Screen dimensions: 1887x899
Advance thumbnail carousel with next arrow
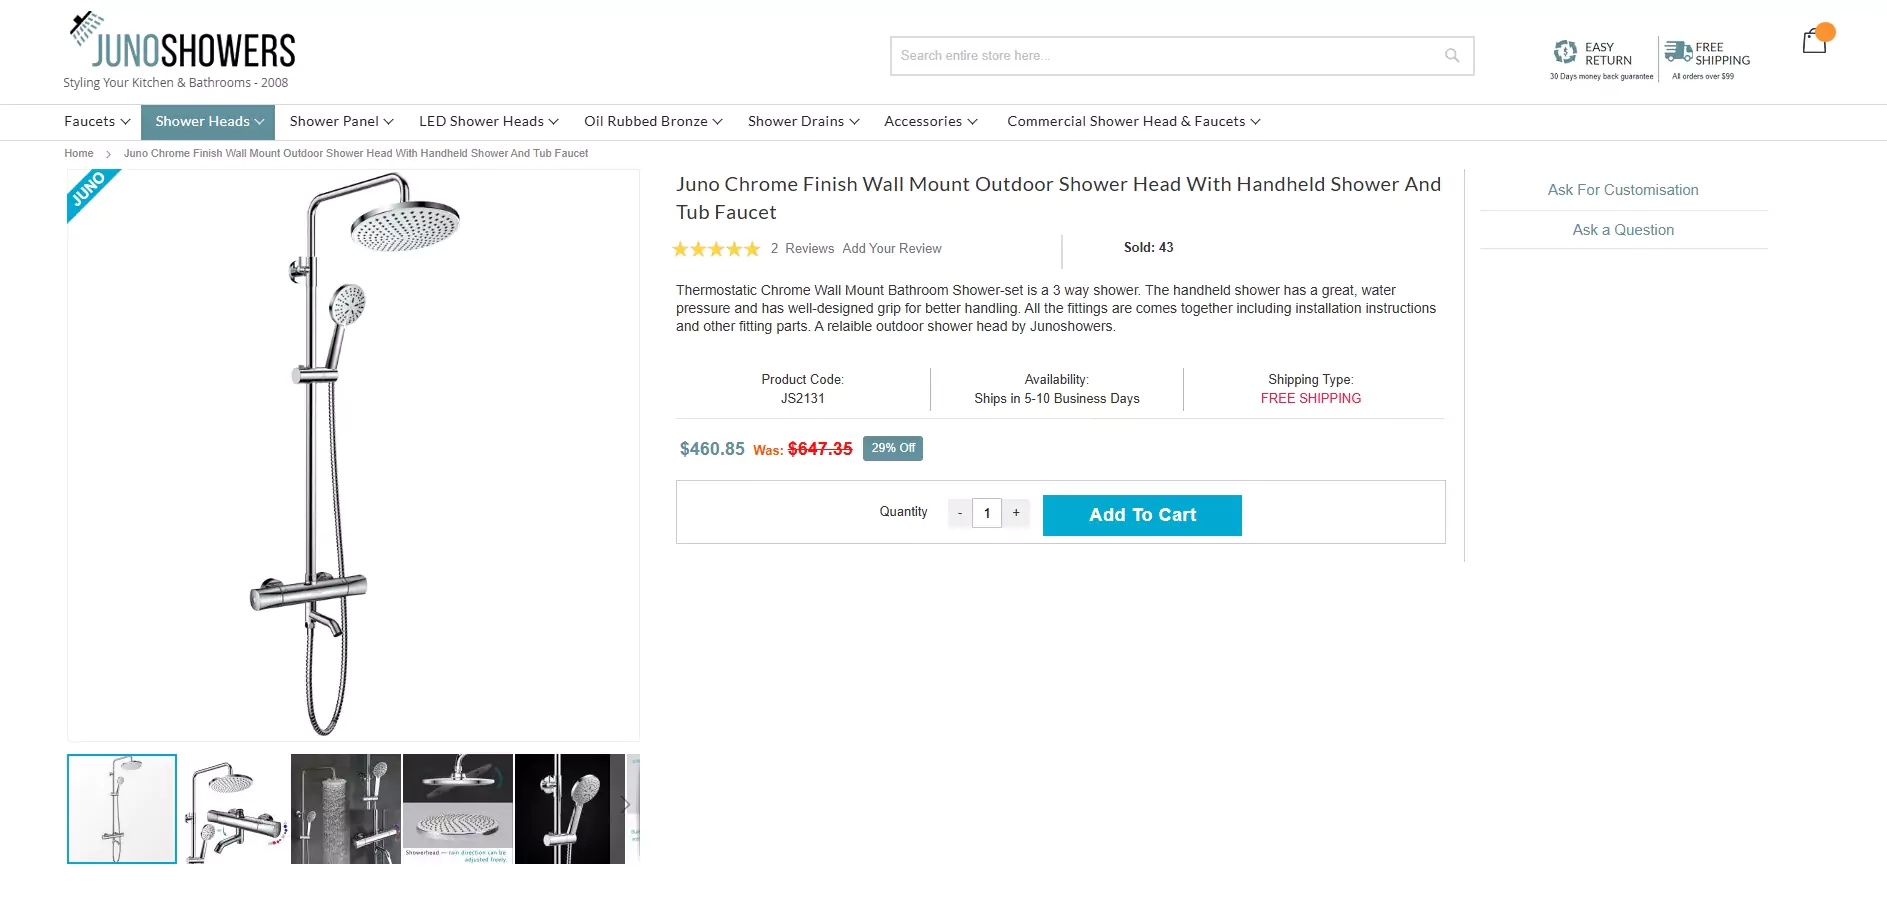pos(627,804)
